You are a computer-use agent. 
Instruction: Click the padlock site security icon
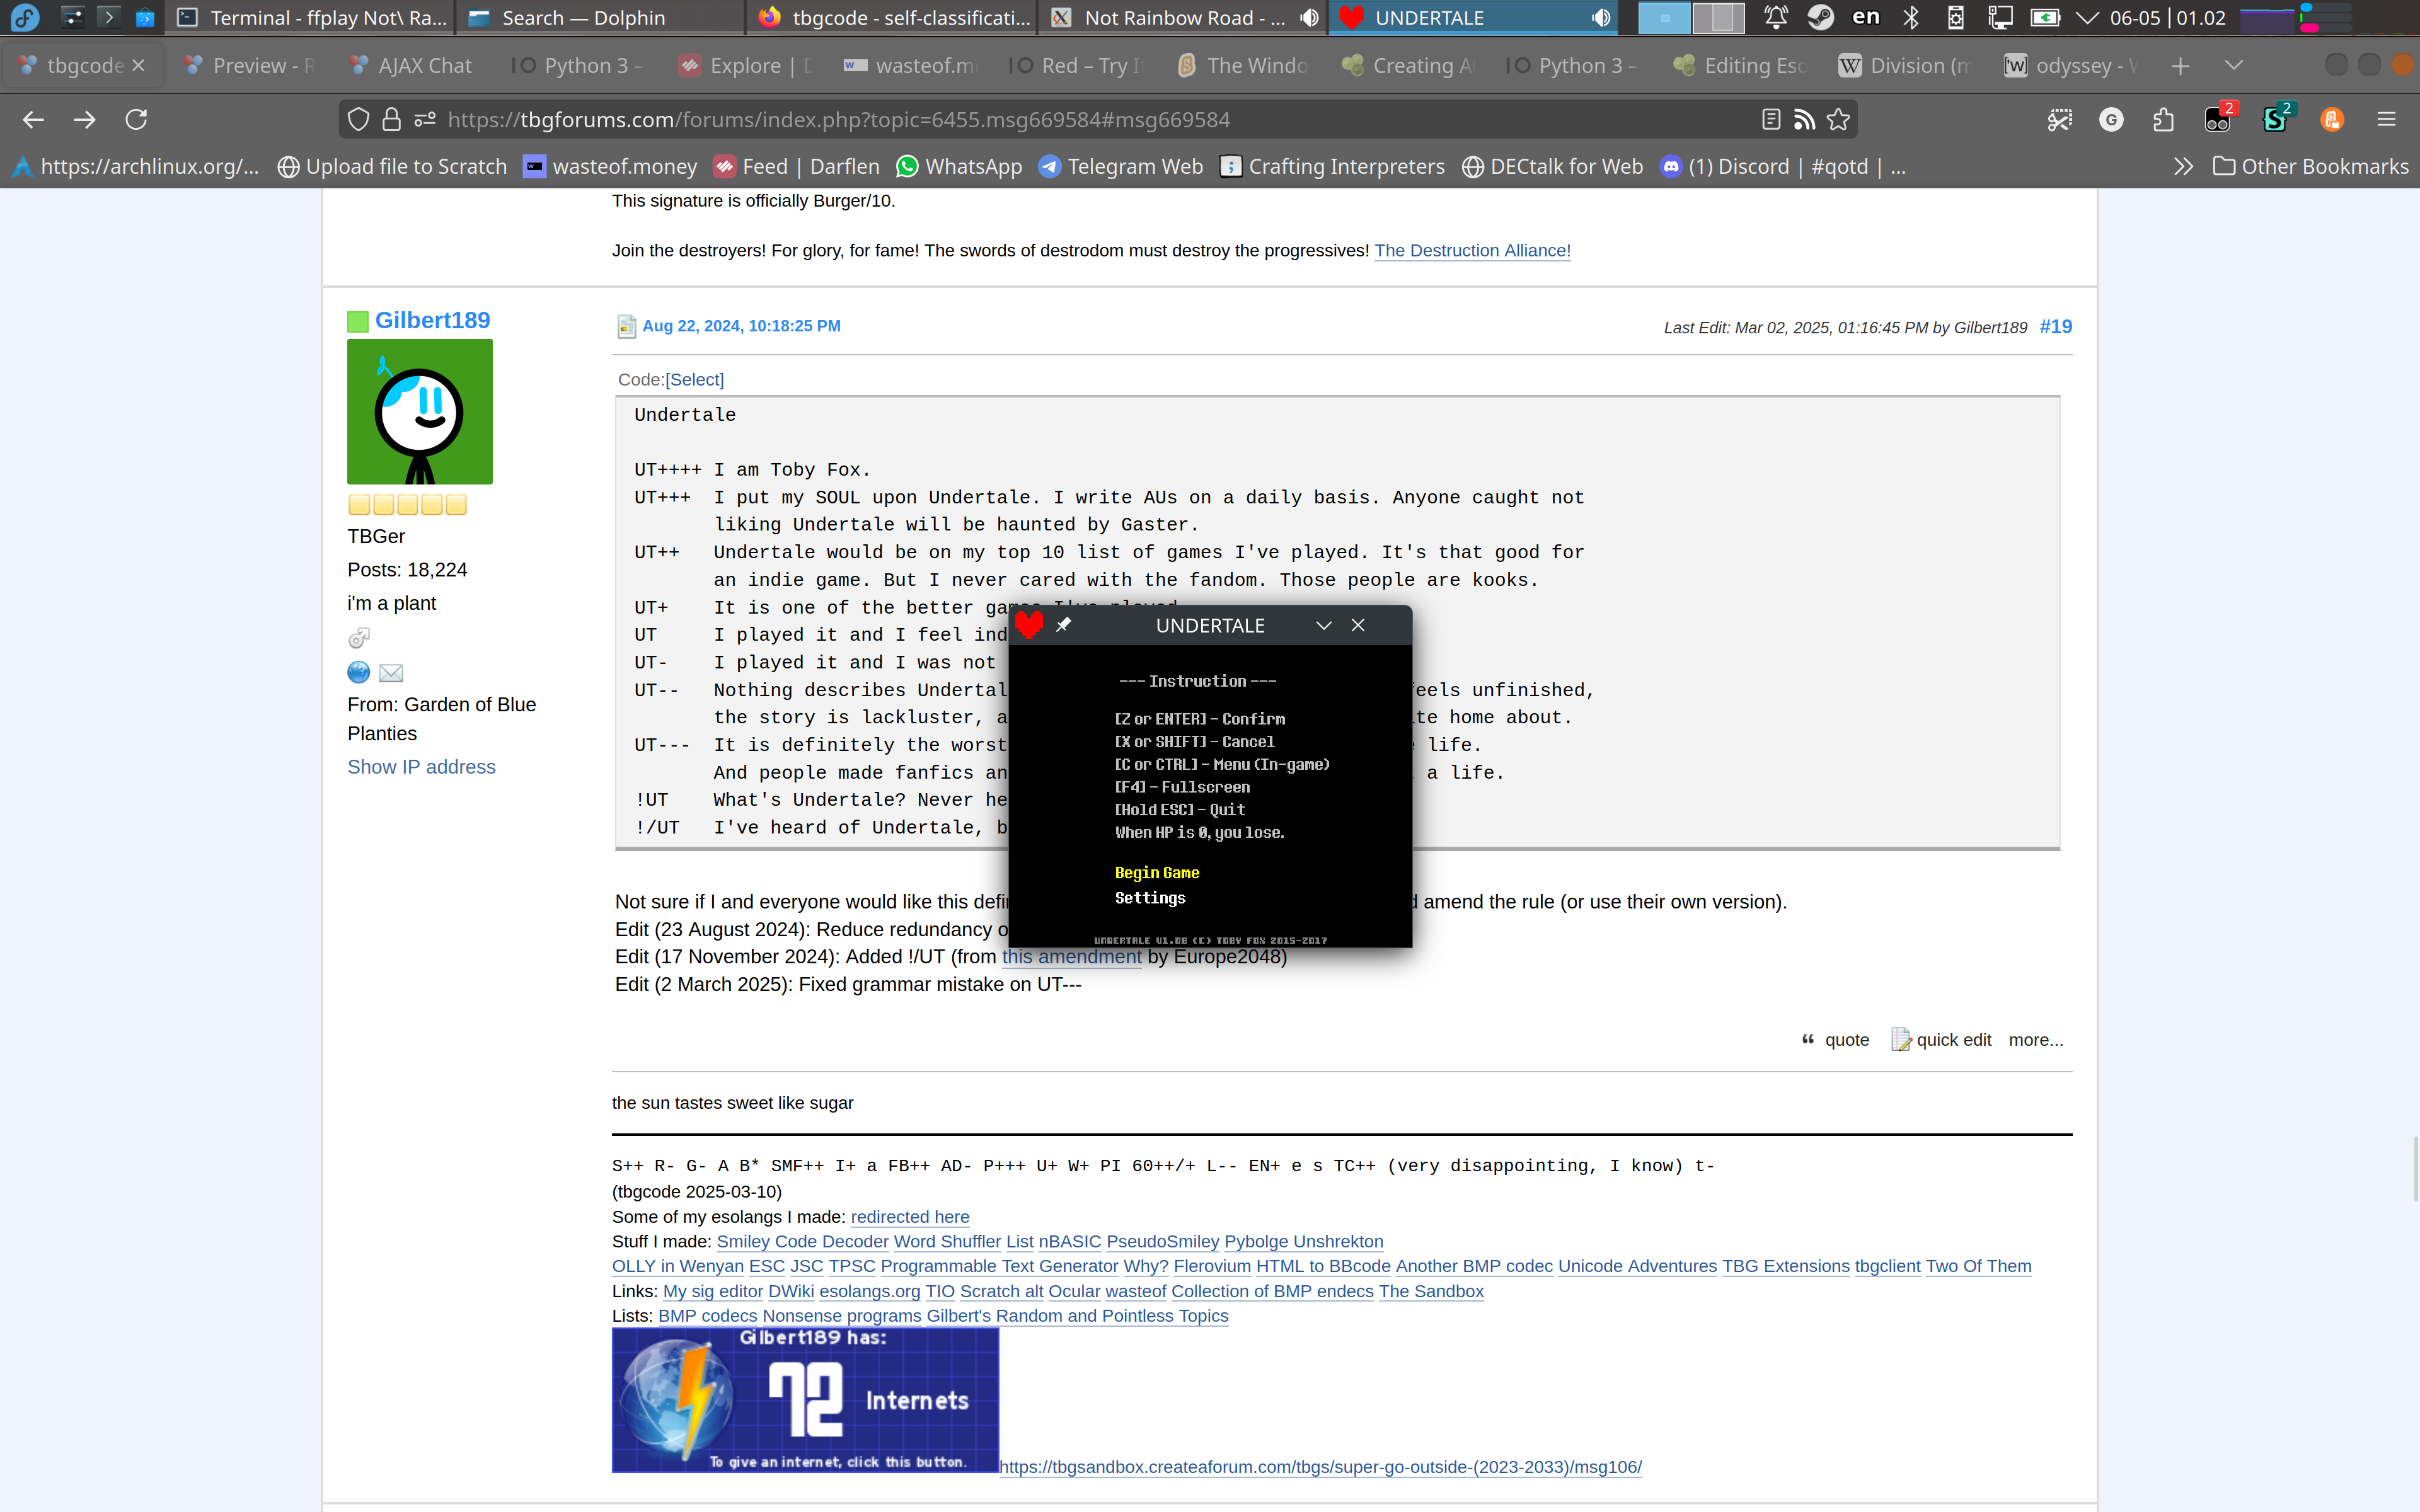click(x=392, y=120)
